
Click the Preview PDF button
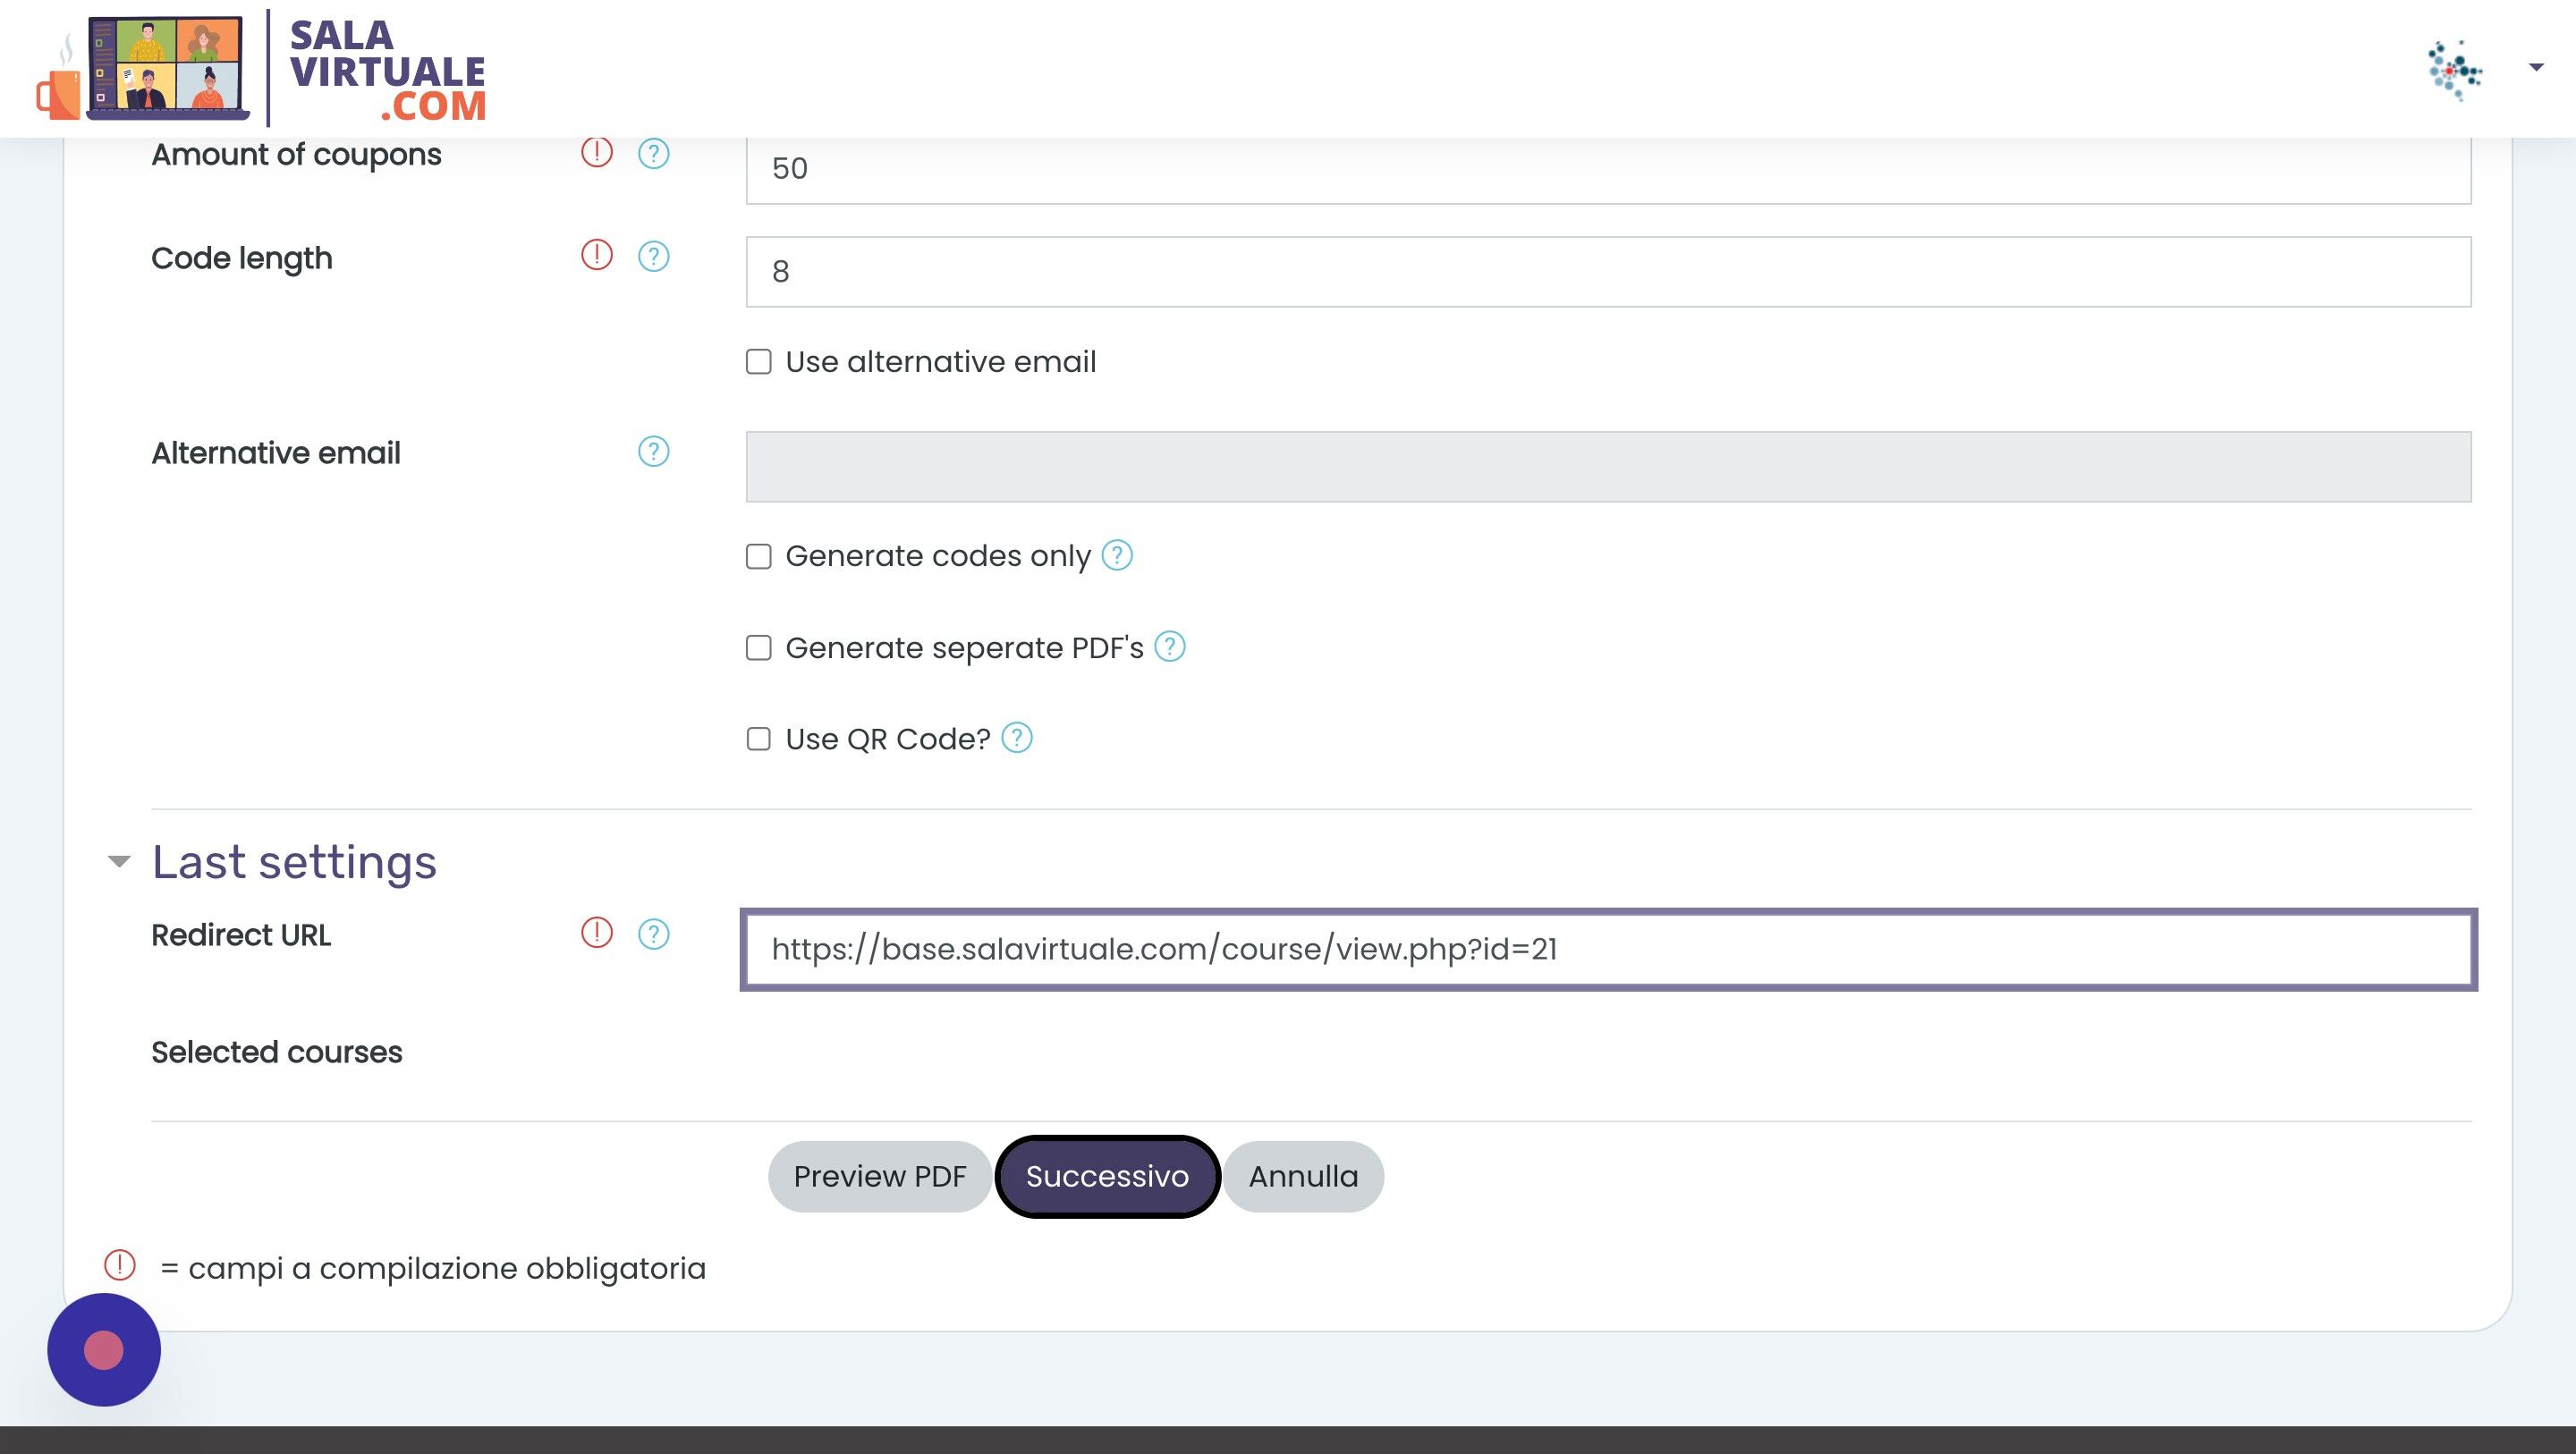[x=879, y=1176]
